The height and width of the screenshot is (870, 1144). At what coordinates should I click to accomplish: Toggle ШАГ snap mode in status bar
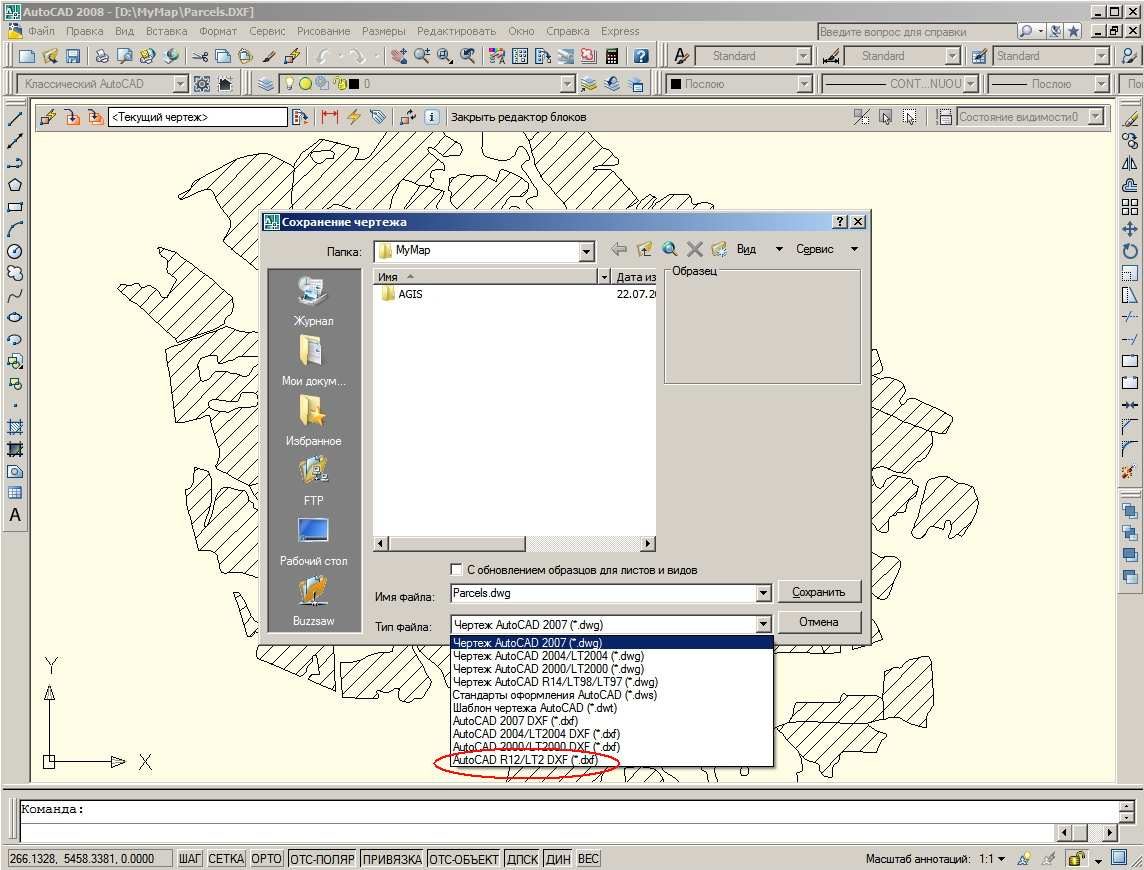[x=190, y=858]
